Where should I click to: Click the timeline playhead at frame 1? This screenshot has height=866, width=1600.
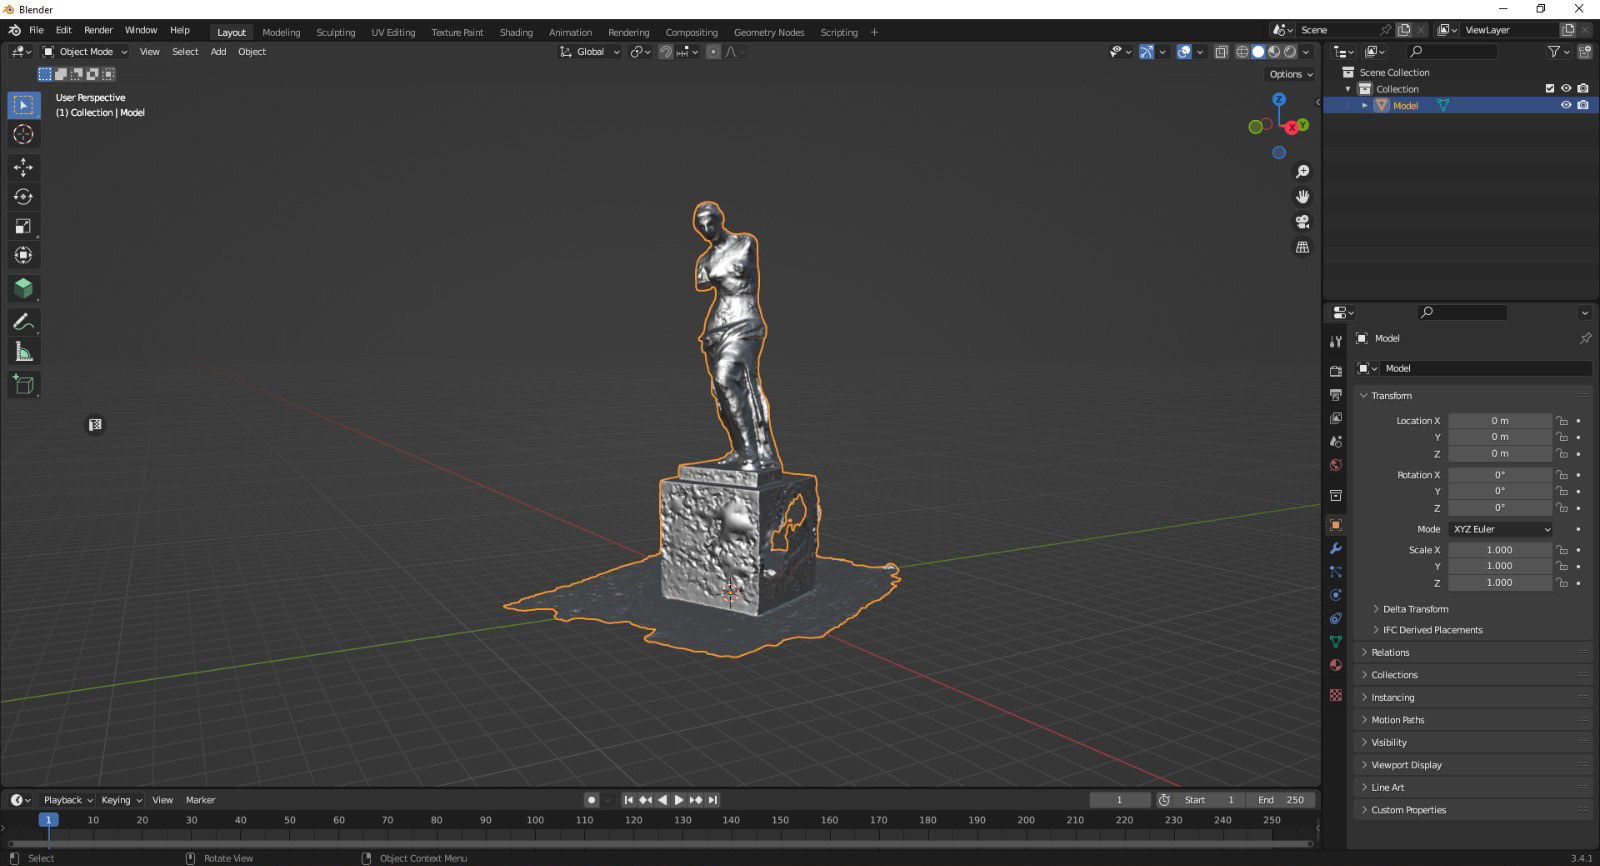coord(47,820)
